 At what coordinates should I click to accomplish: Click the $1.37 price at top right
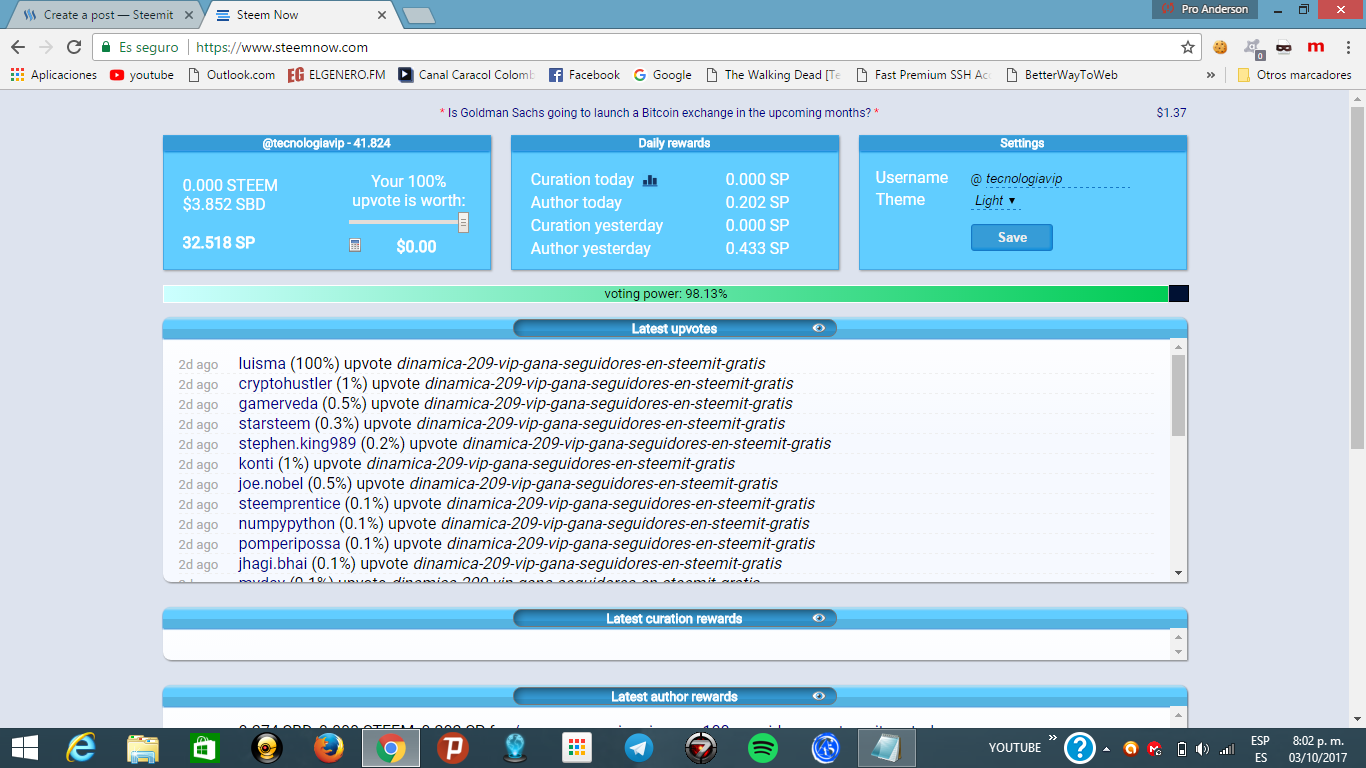pos(1171,113)
